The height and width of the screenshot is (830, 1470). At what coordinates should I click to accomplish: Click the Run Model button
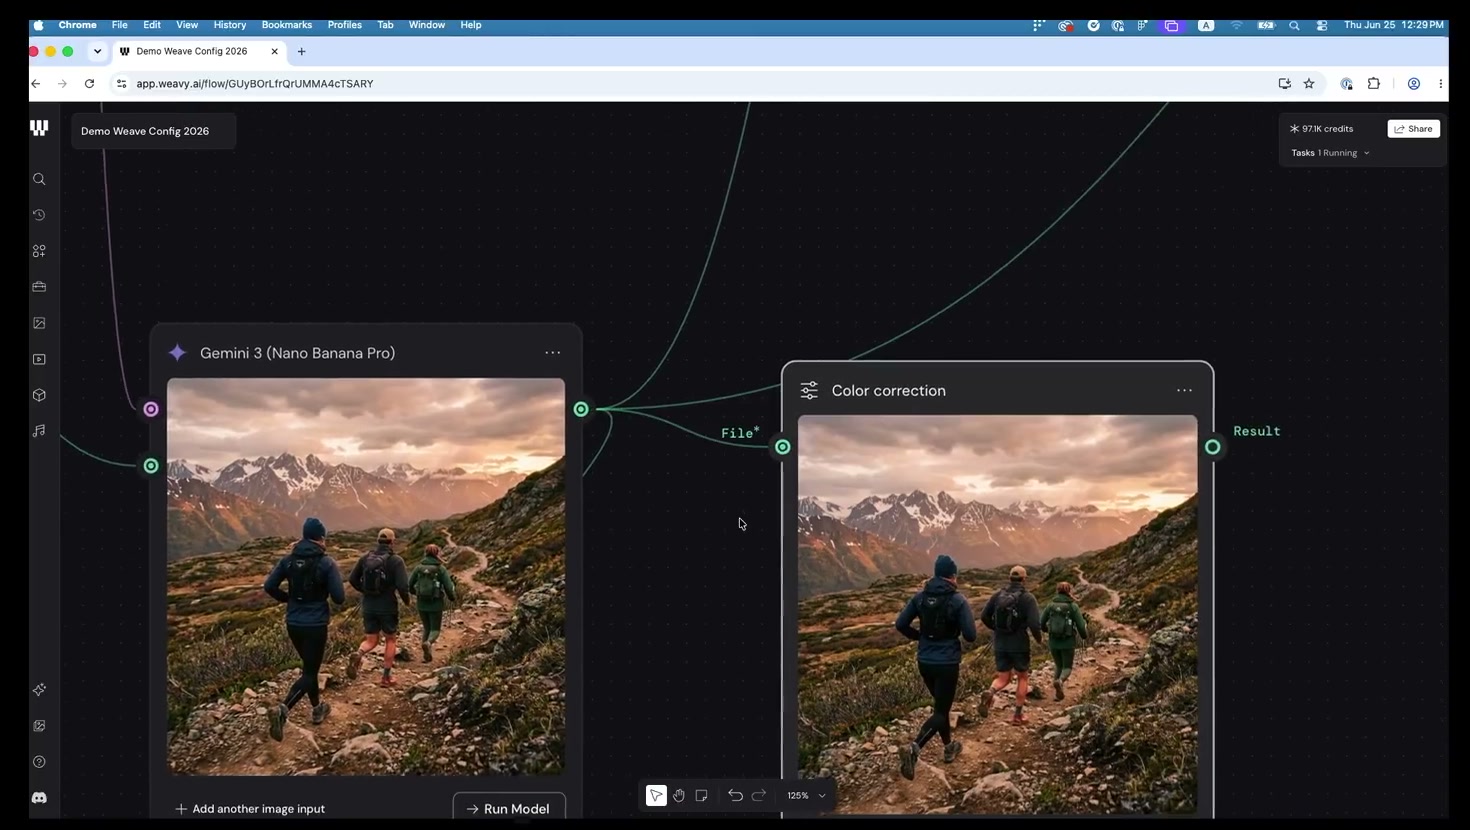click(509, 808)
